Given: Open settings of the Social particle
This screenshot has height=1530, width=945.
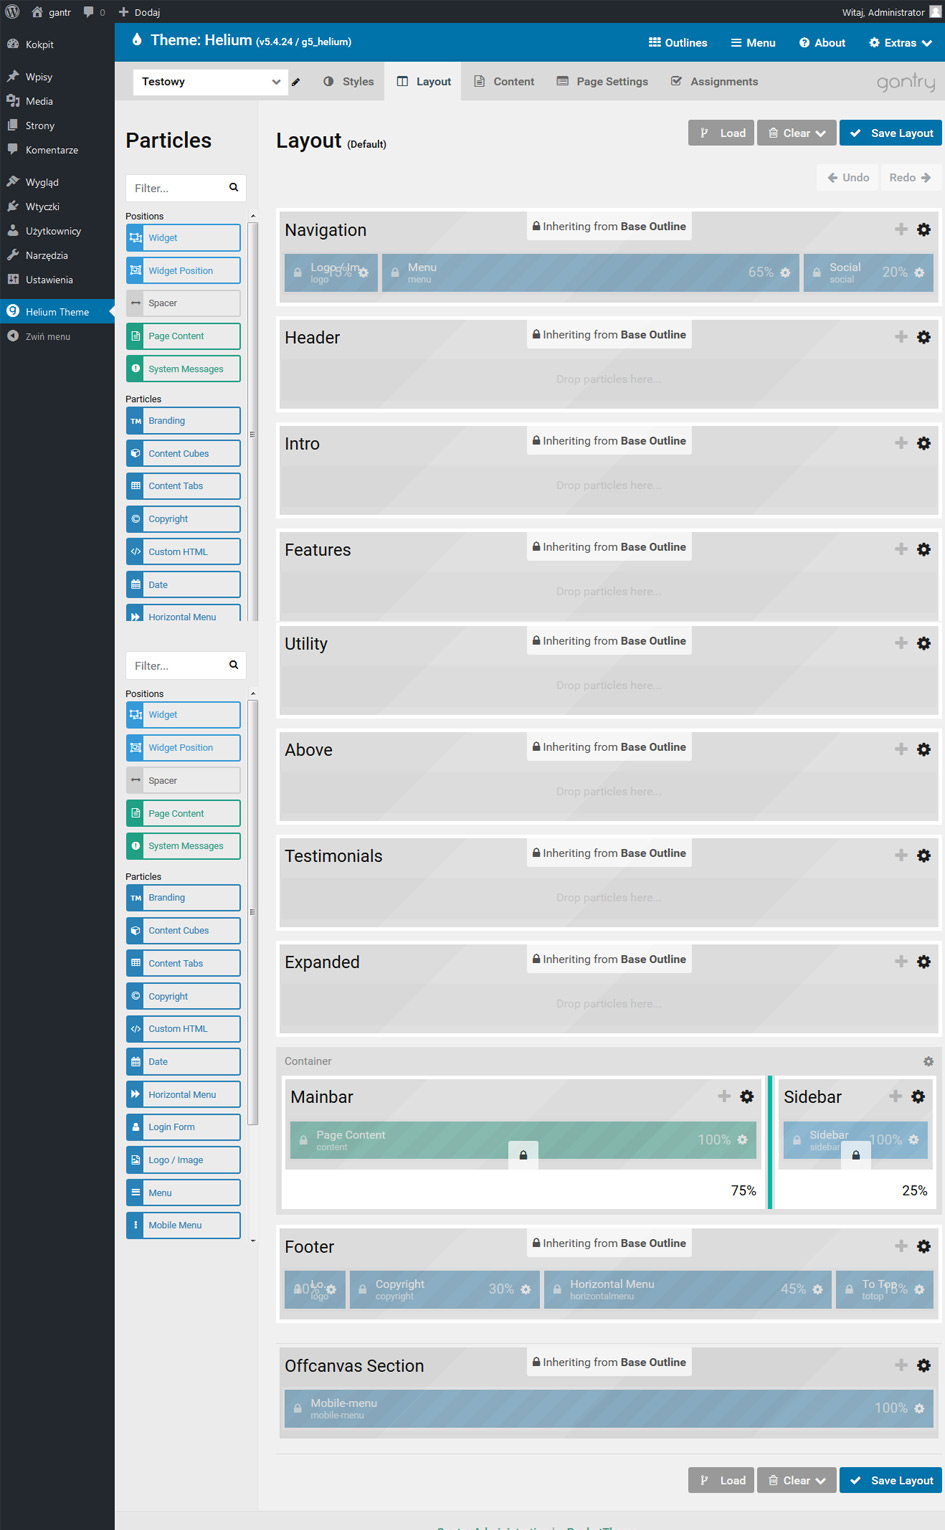Looking at the screenshot, I should [x=919, y=273].
